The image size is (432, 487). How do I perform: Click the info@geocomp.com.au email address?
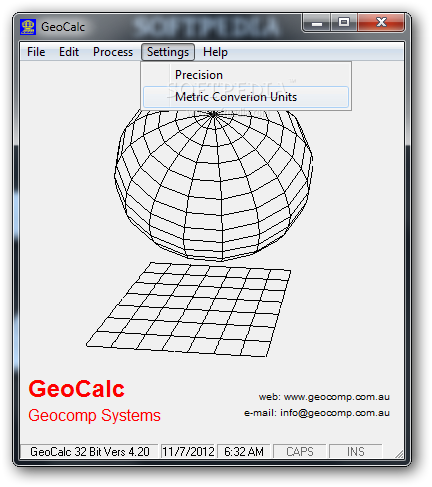(335, 413)
